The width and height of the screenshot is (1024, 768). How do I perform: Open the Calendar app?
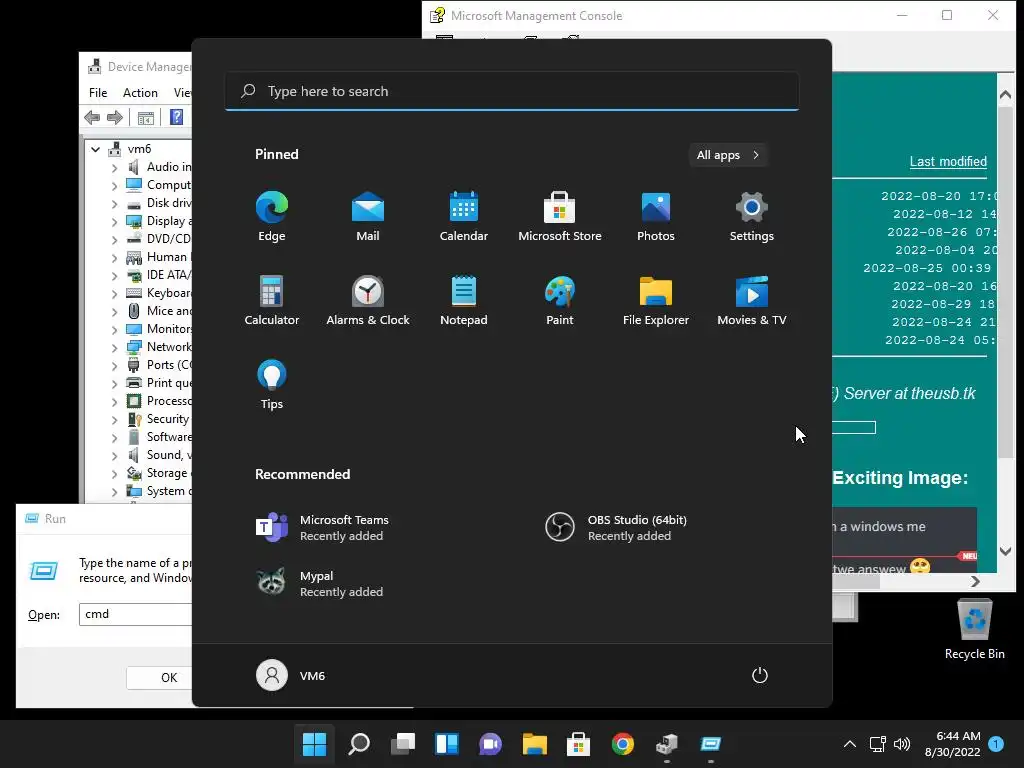[464, 217]
